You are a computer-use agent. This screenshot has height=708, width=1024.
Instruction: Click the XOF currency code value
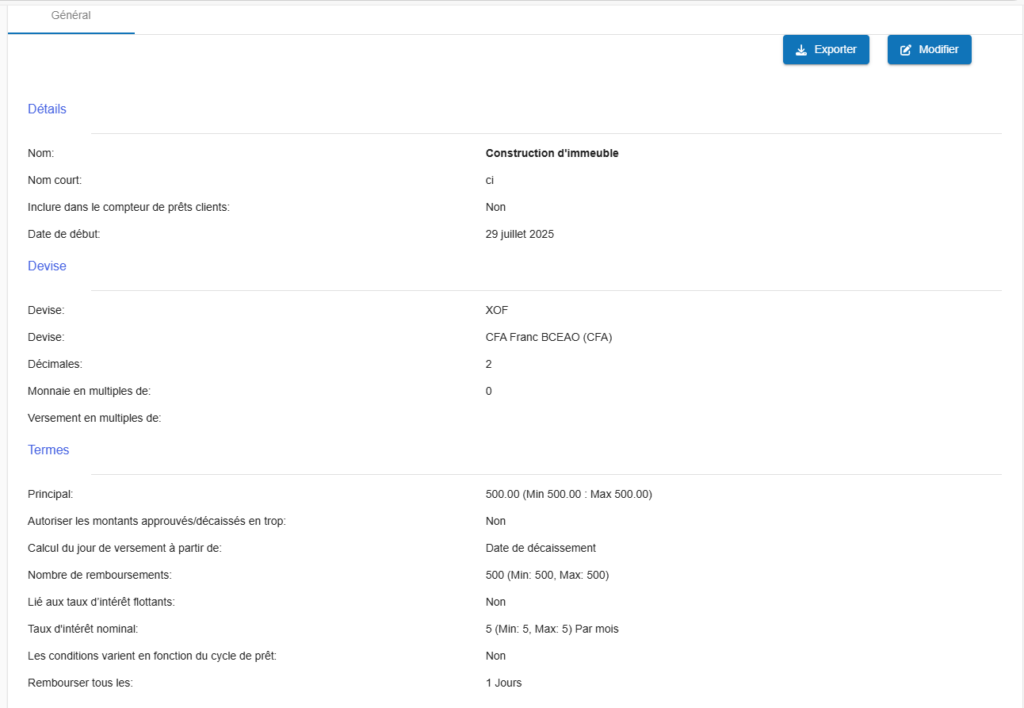pyautogui.click(x=497, y=310)
